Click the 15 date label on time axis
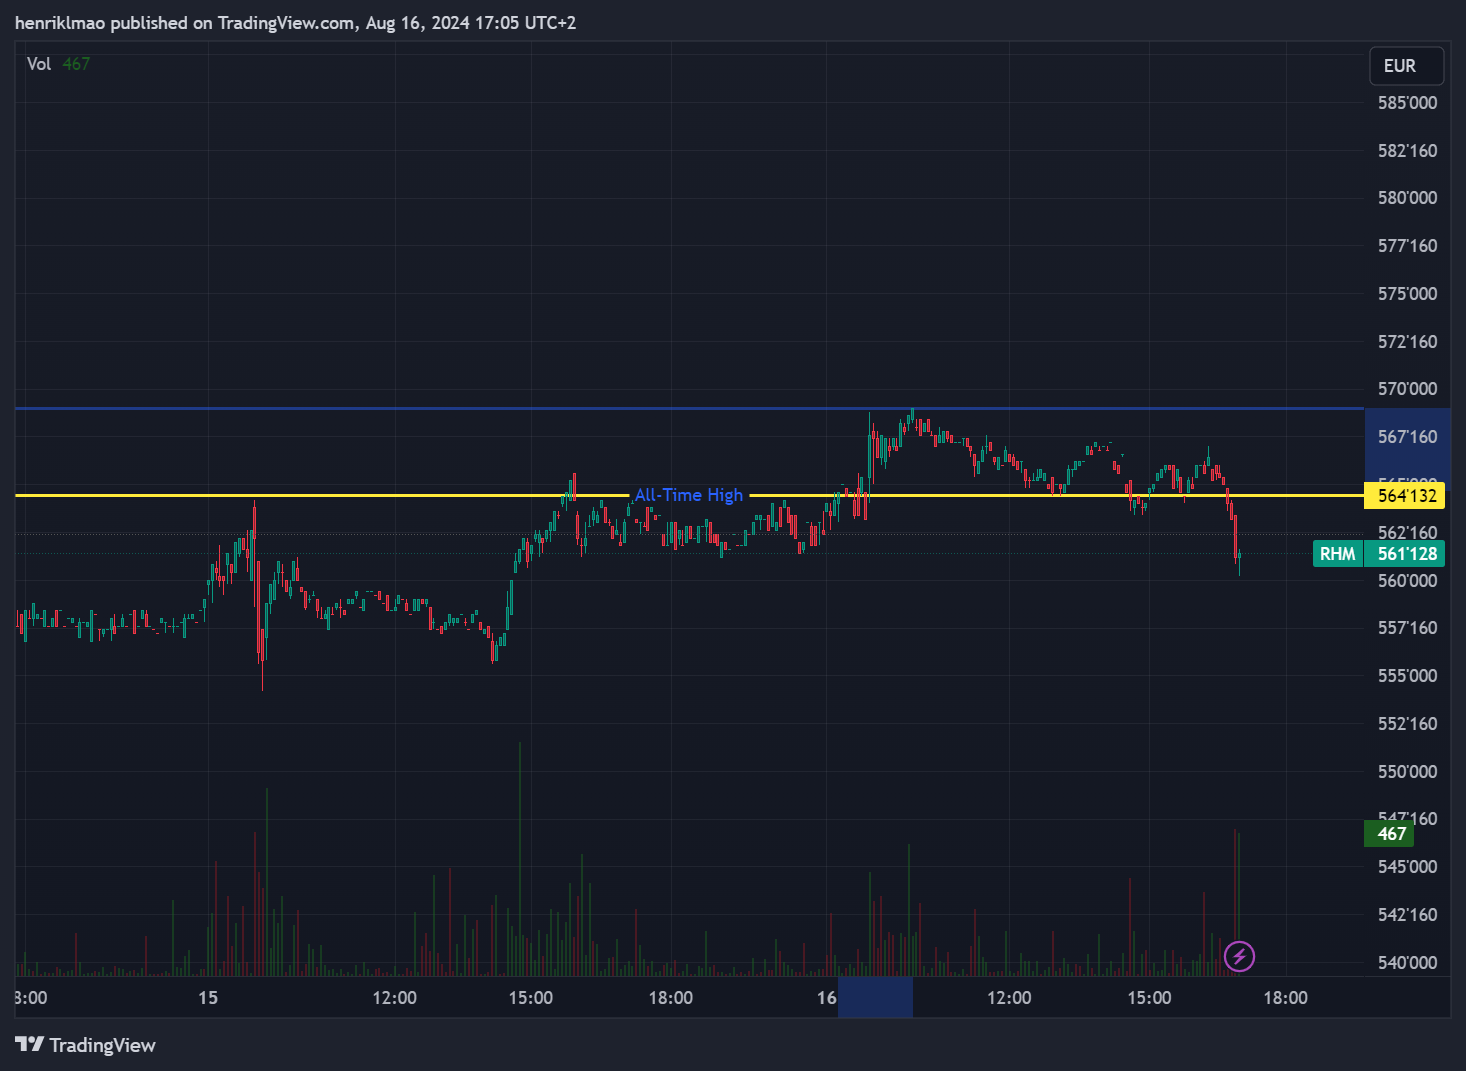 pyautogui.click(x=208, y=998)
